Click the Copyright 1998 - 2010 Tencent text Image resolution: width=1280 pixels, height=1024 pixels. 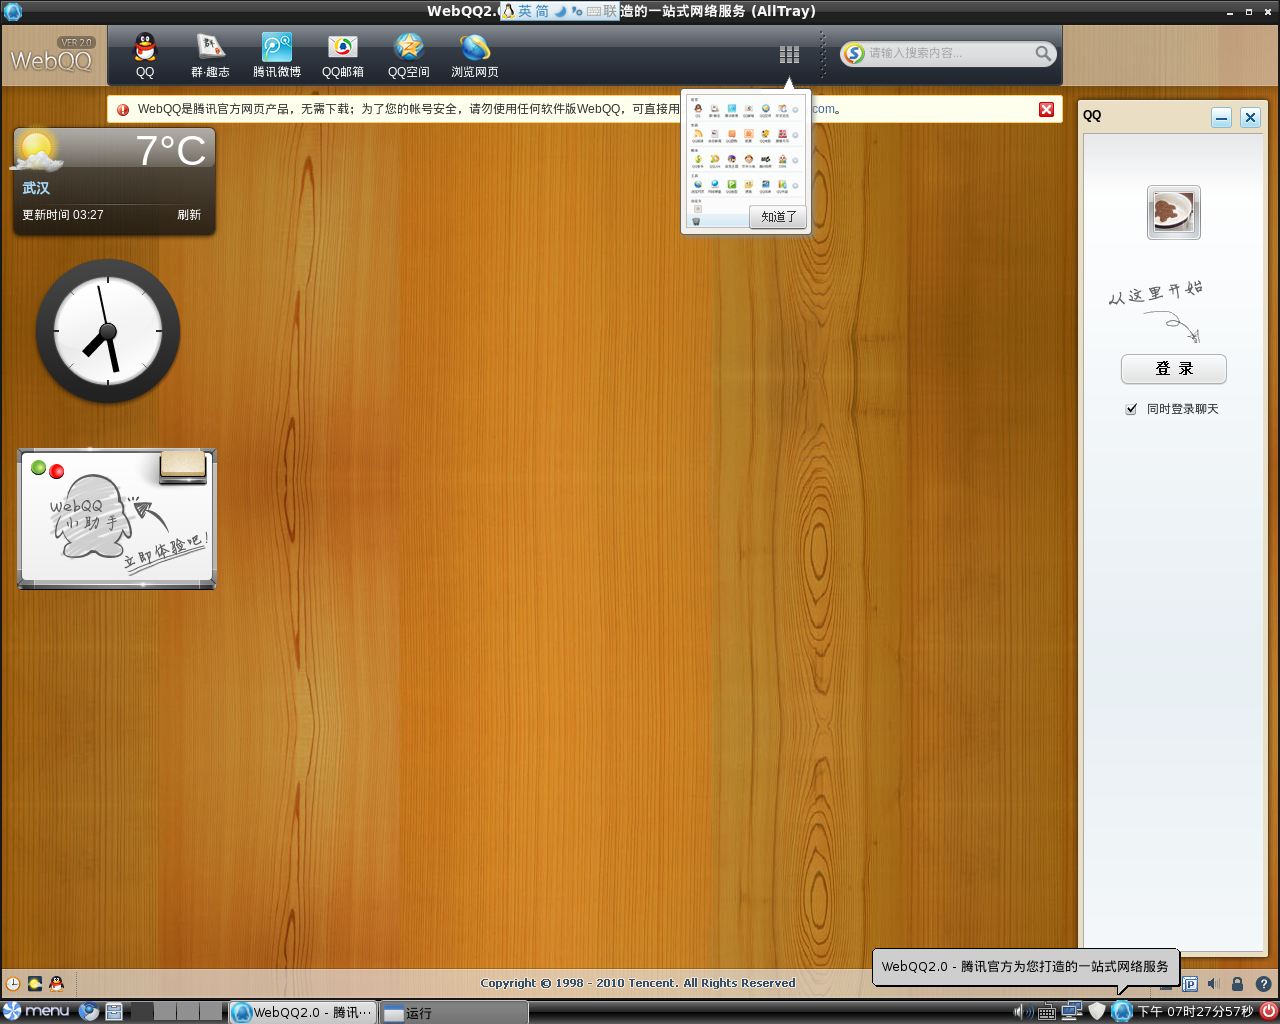(x=638, y=983)
